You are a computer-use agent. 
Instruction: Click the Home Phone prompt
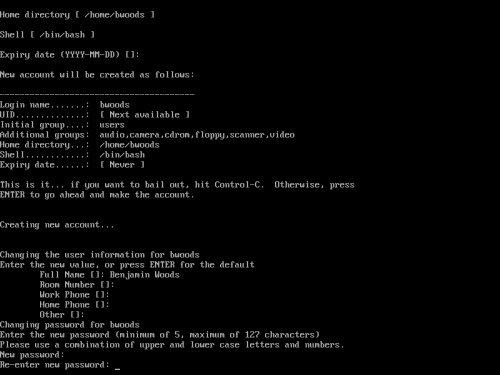pyautogui.click(x=74, y=305)
